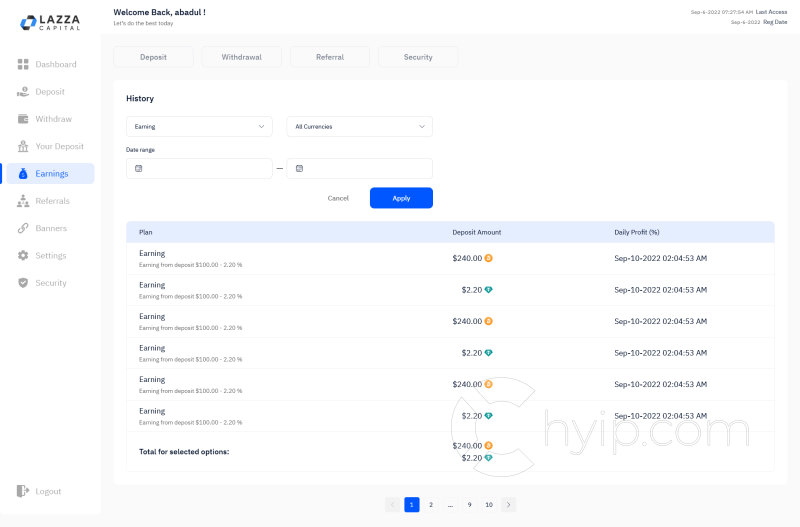Click the Deposit hand-coin sidebar icon

(23, 92)
